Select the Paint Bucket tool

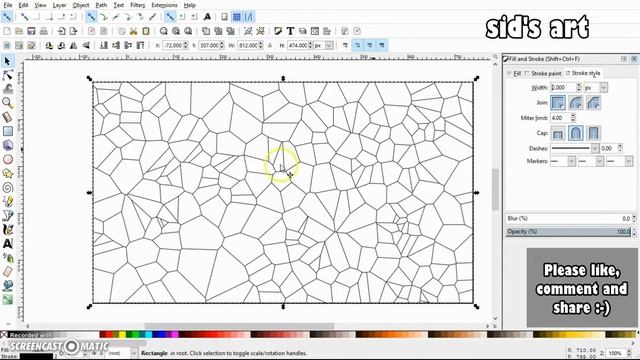(7, 286)
